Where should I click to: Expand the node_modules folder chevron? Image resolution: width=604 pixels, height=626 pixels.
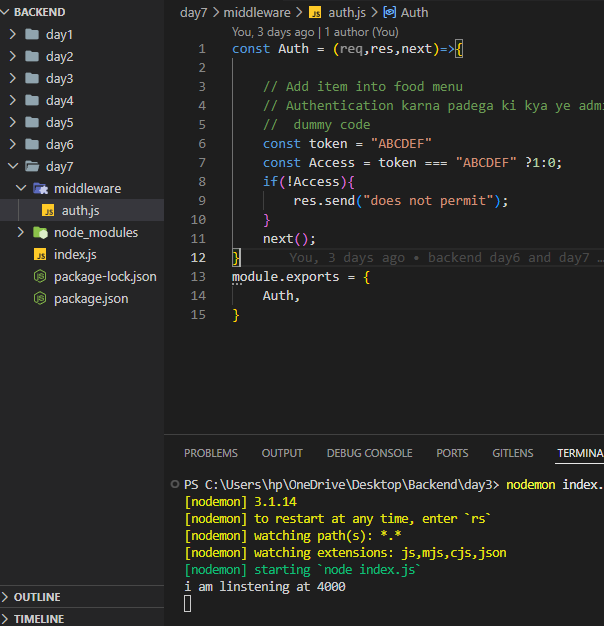(x=21, y=232)
